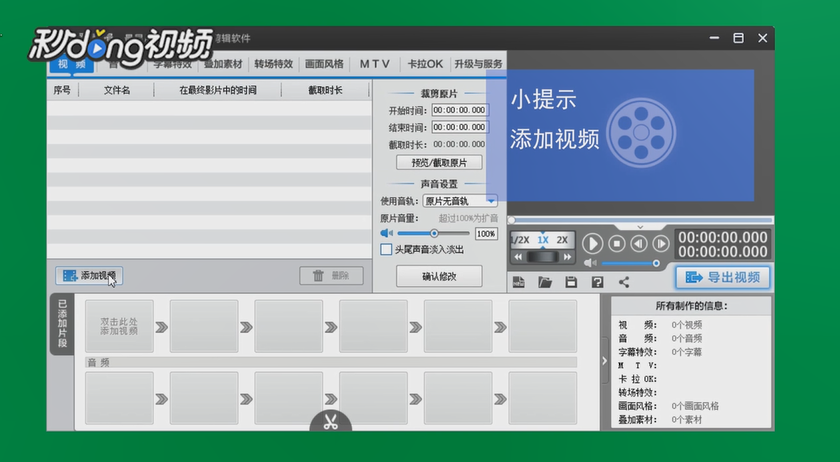Open the 升级与服务 tab

(x=478, y=64)
